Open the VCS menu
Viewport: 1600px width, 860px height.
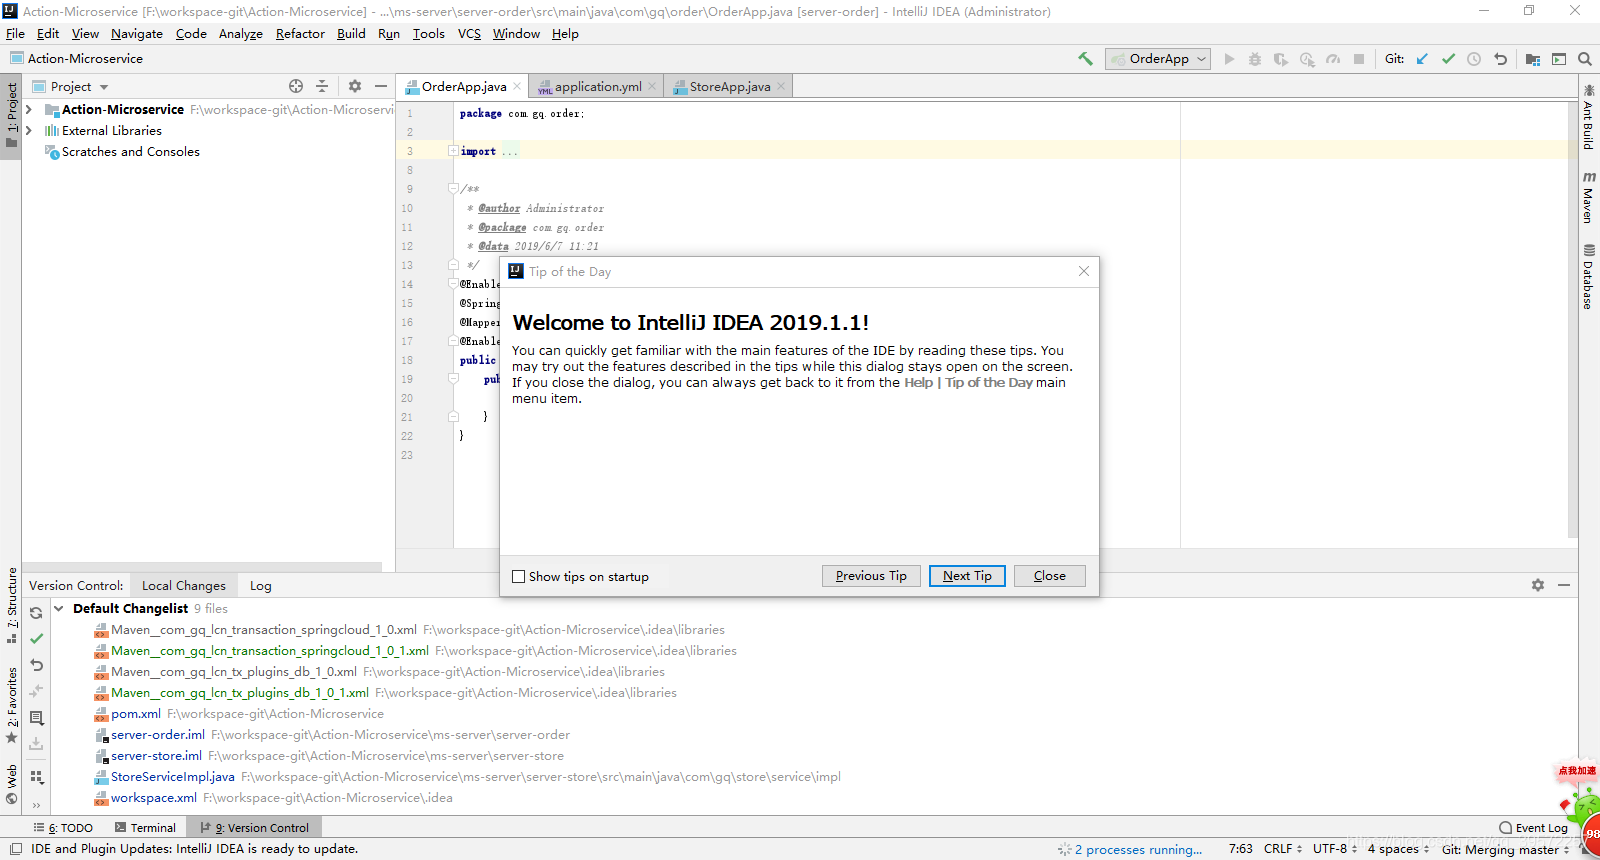click(469, 33)
